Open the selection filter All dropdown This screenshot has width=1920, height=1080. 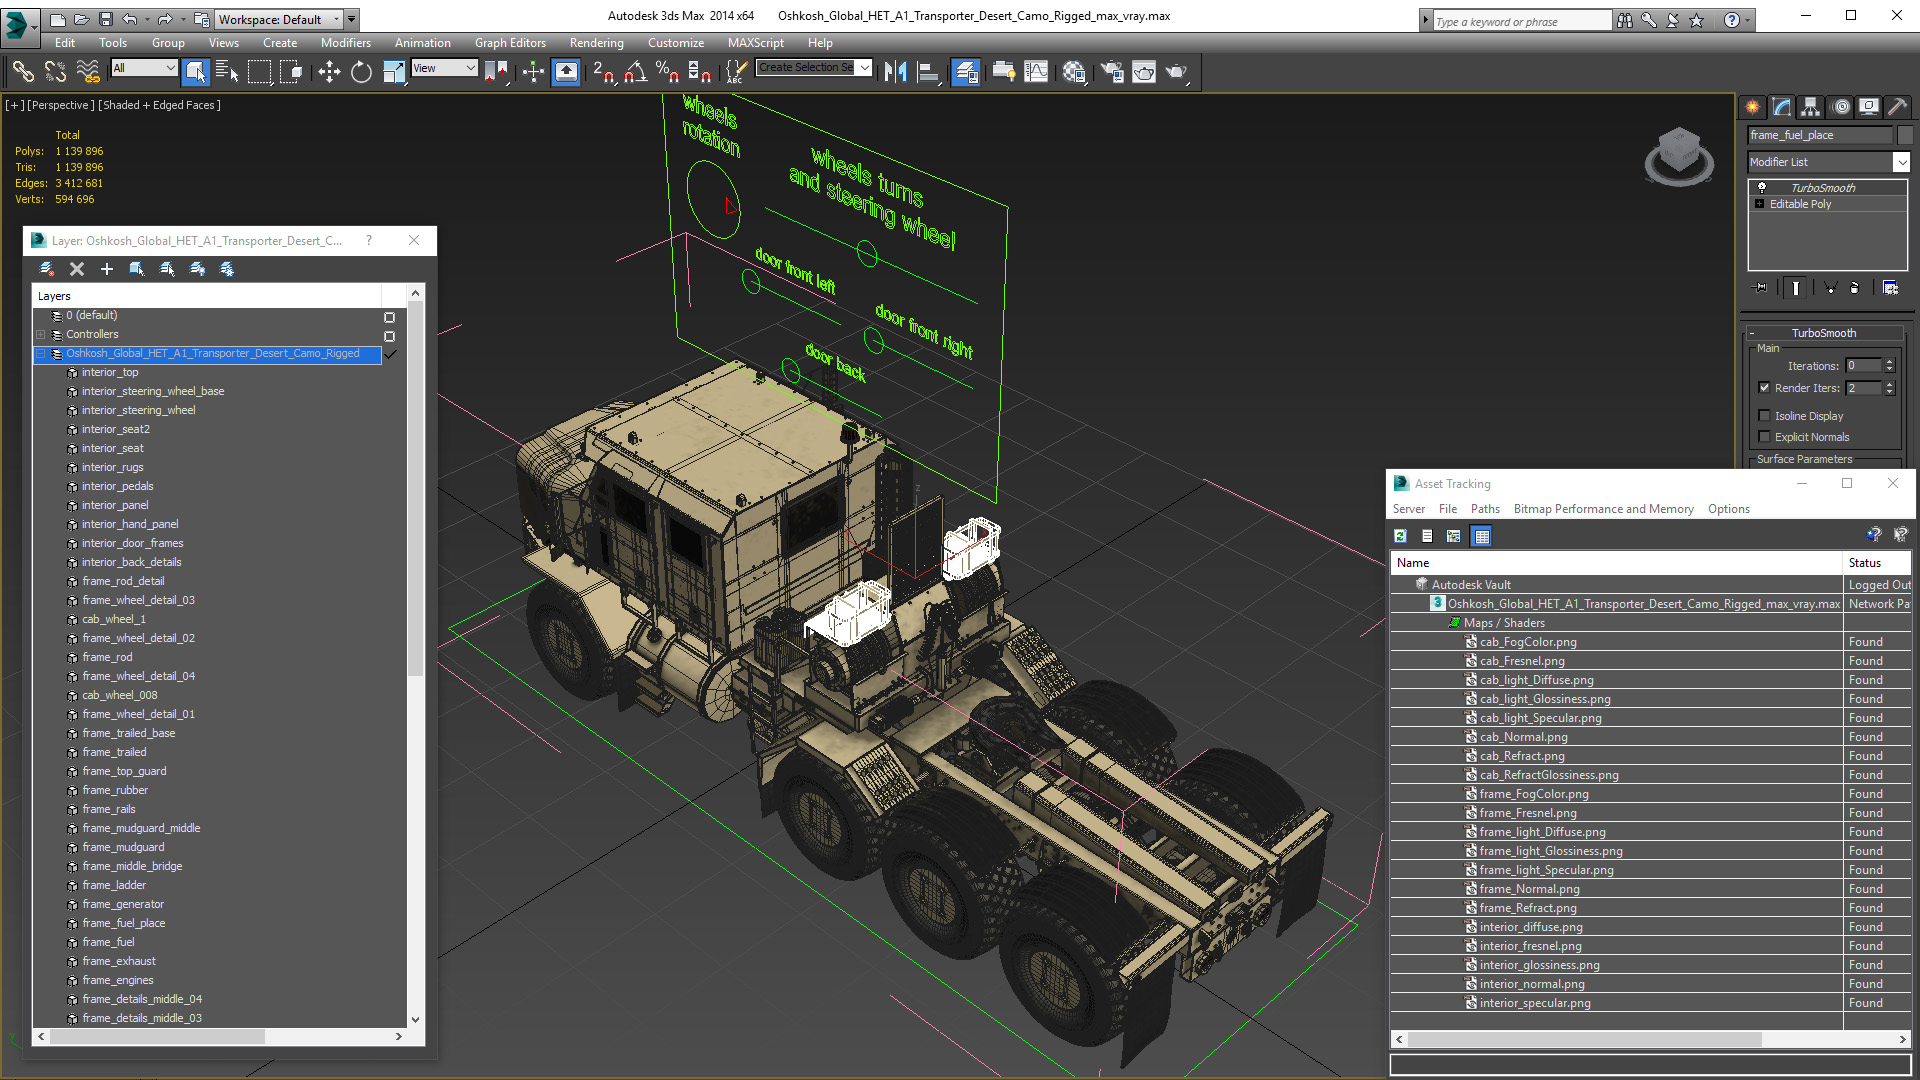pos(144,68)
